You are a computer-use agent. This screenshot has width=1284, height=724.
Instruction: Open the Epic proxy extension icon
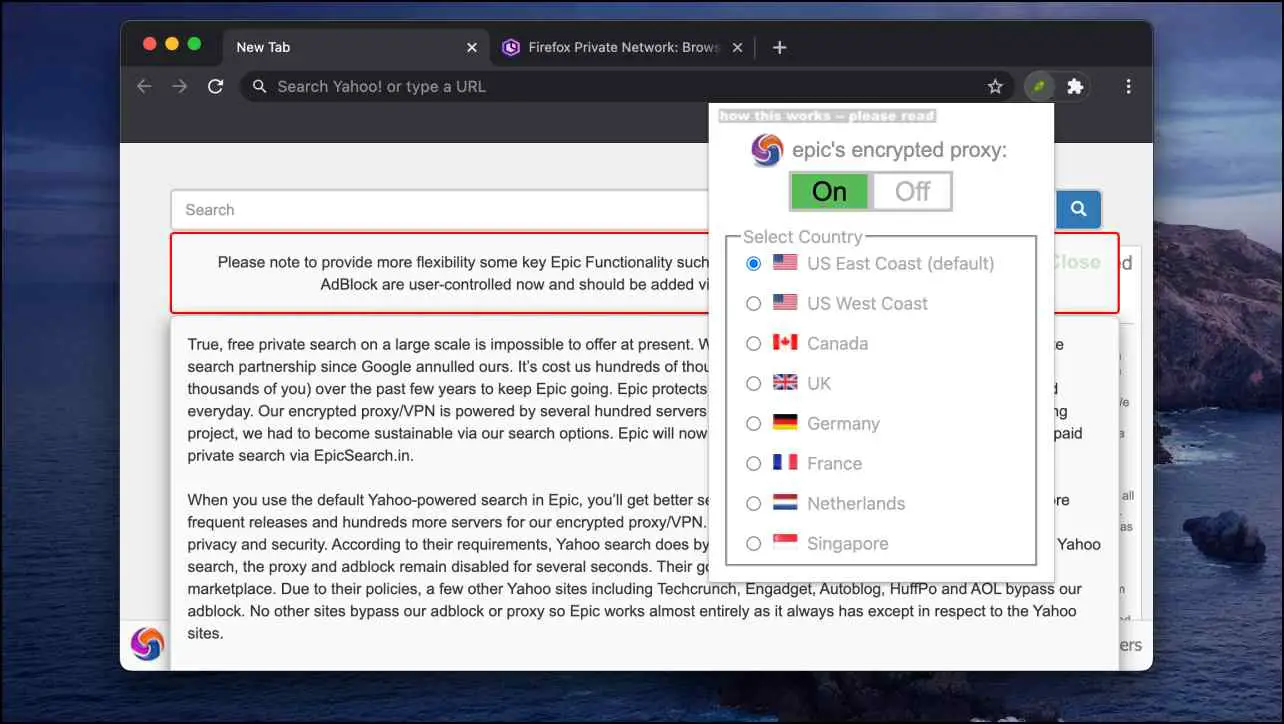pos(1039,87)
